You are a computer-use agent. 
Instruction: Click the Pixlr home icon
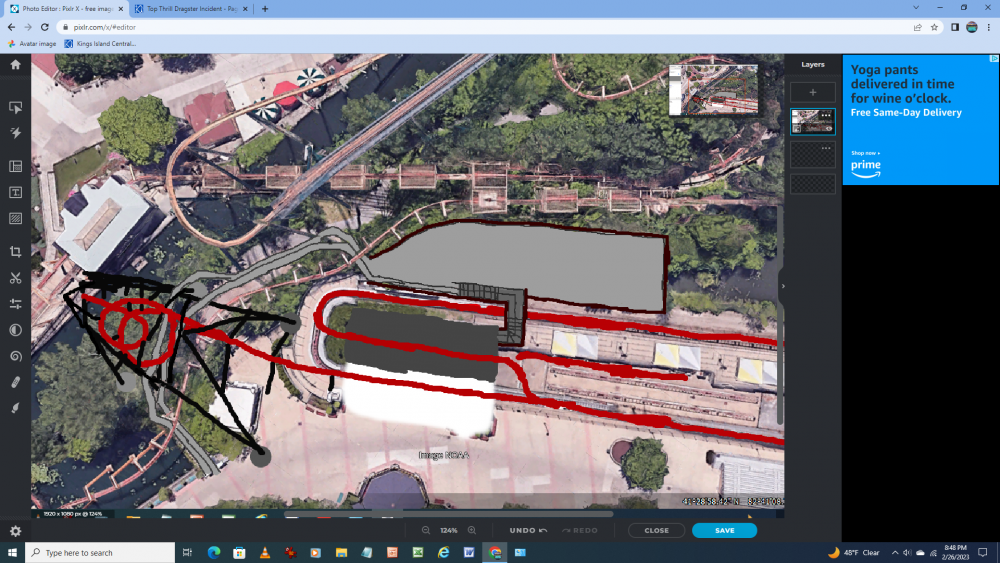(x=15, y=65)
